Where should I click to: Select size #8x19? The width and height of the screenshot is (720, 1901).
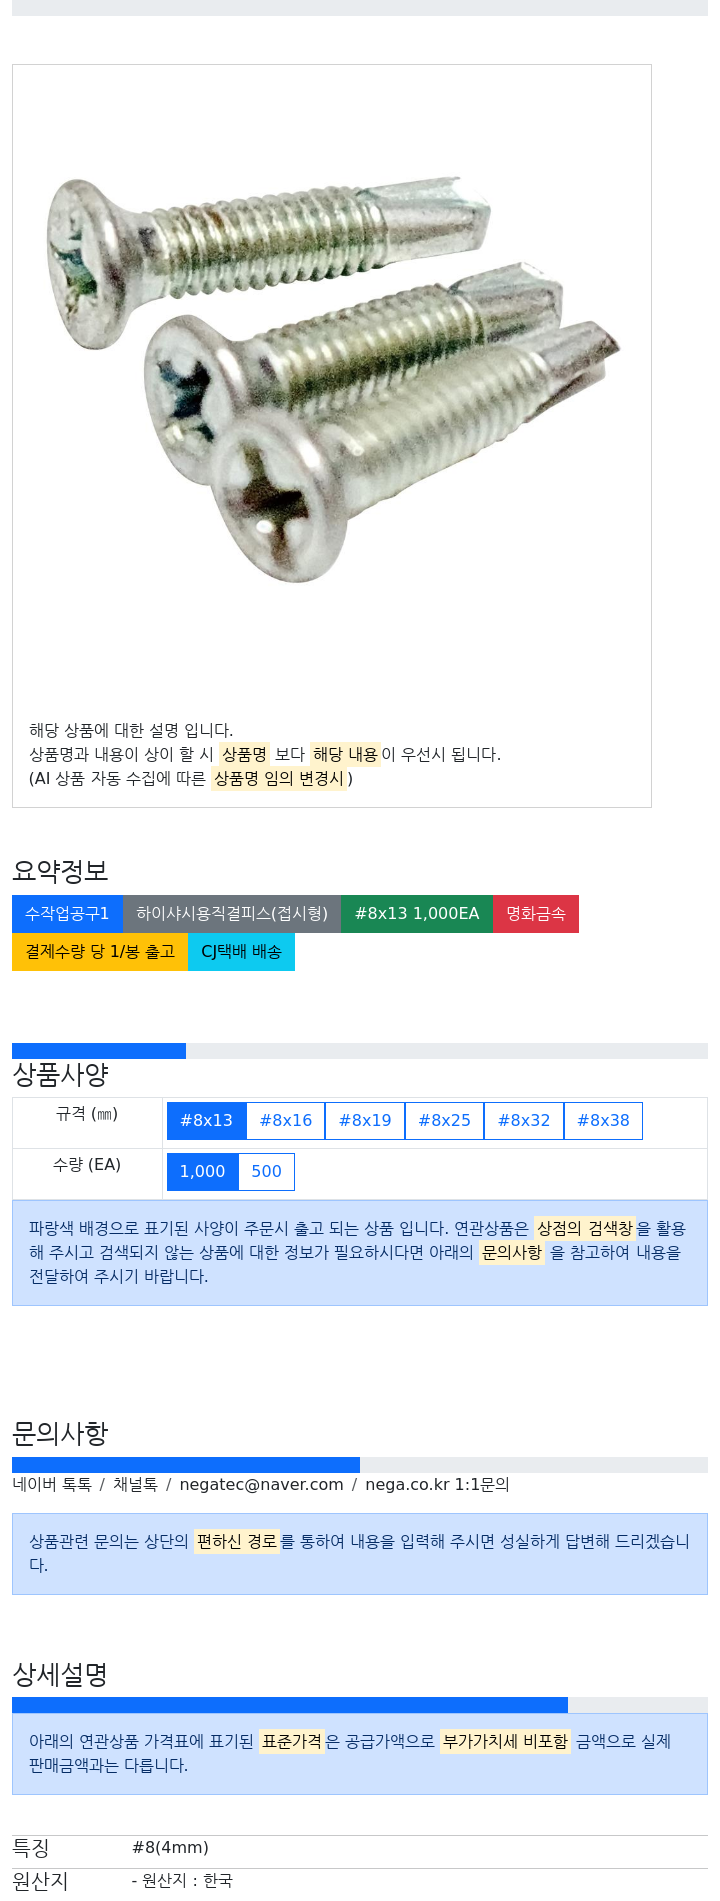(365, 1121)
